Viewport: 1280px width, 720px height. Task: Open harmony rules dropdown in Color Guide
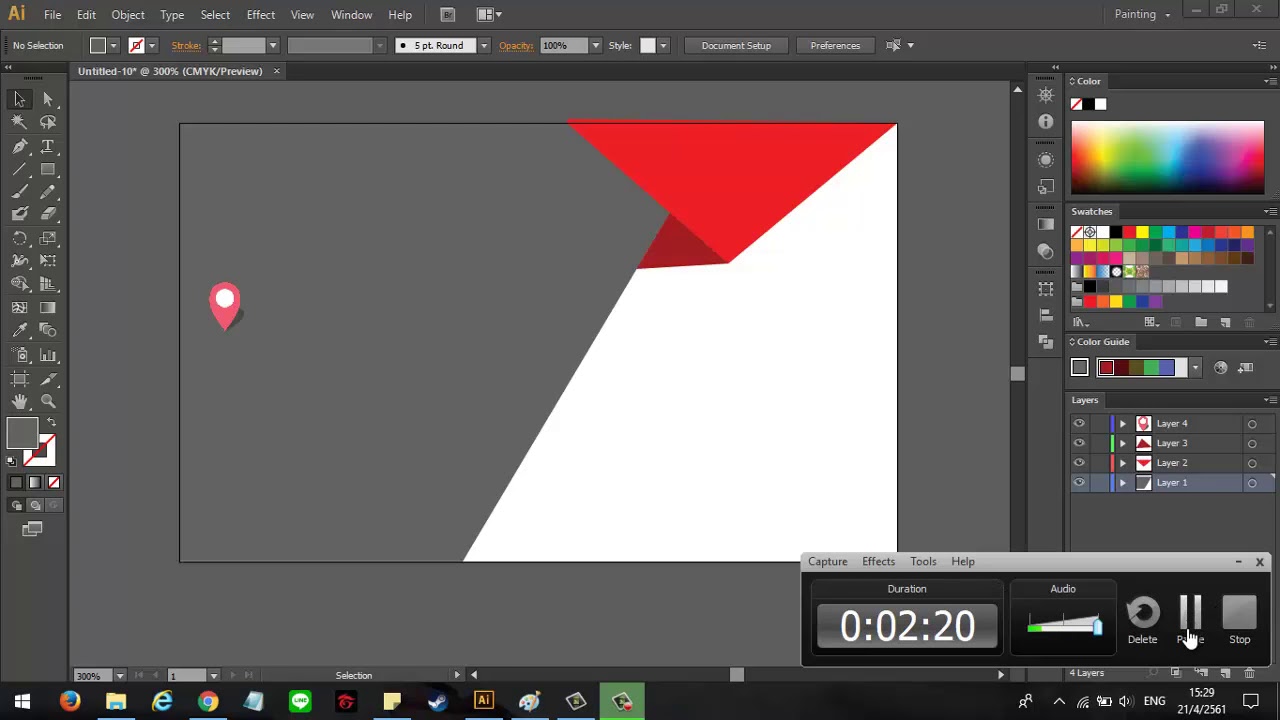coord(1195,368)
